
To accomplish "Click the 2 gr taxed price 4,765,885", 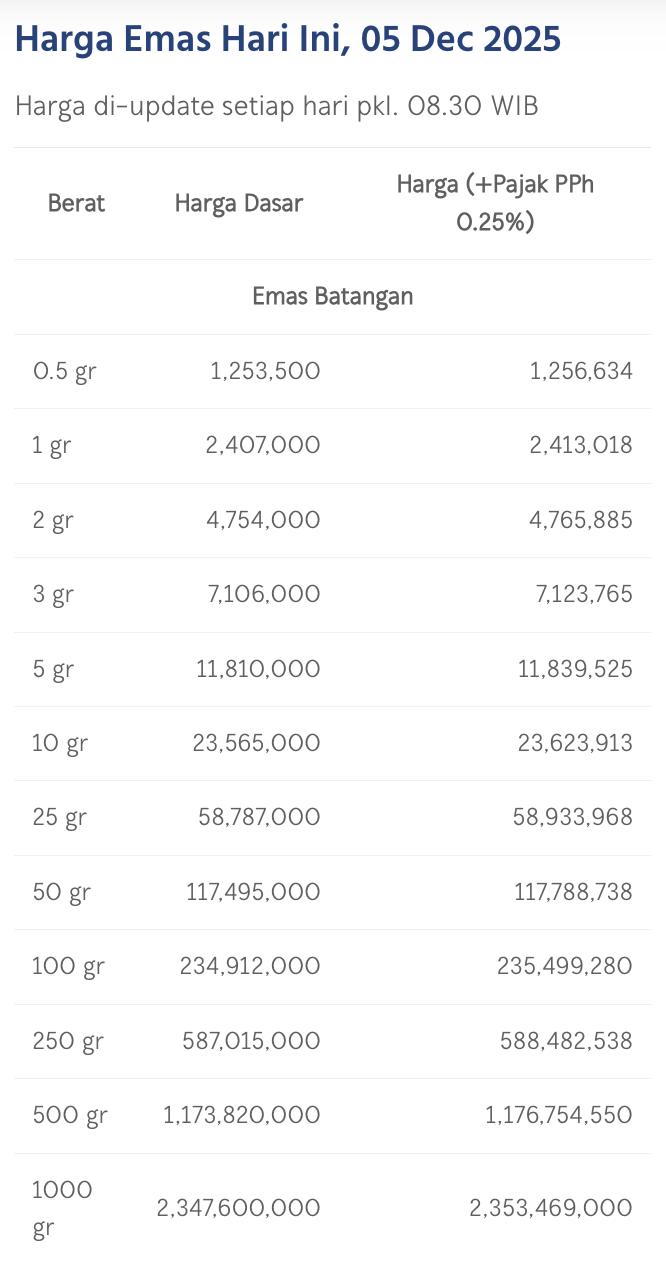I will pyautogui.click(x=581, y=520).
